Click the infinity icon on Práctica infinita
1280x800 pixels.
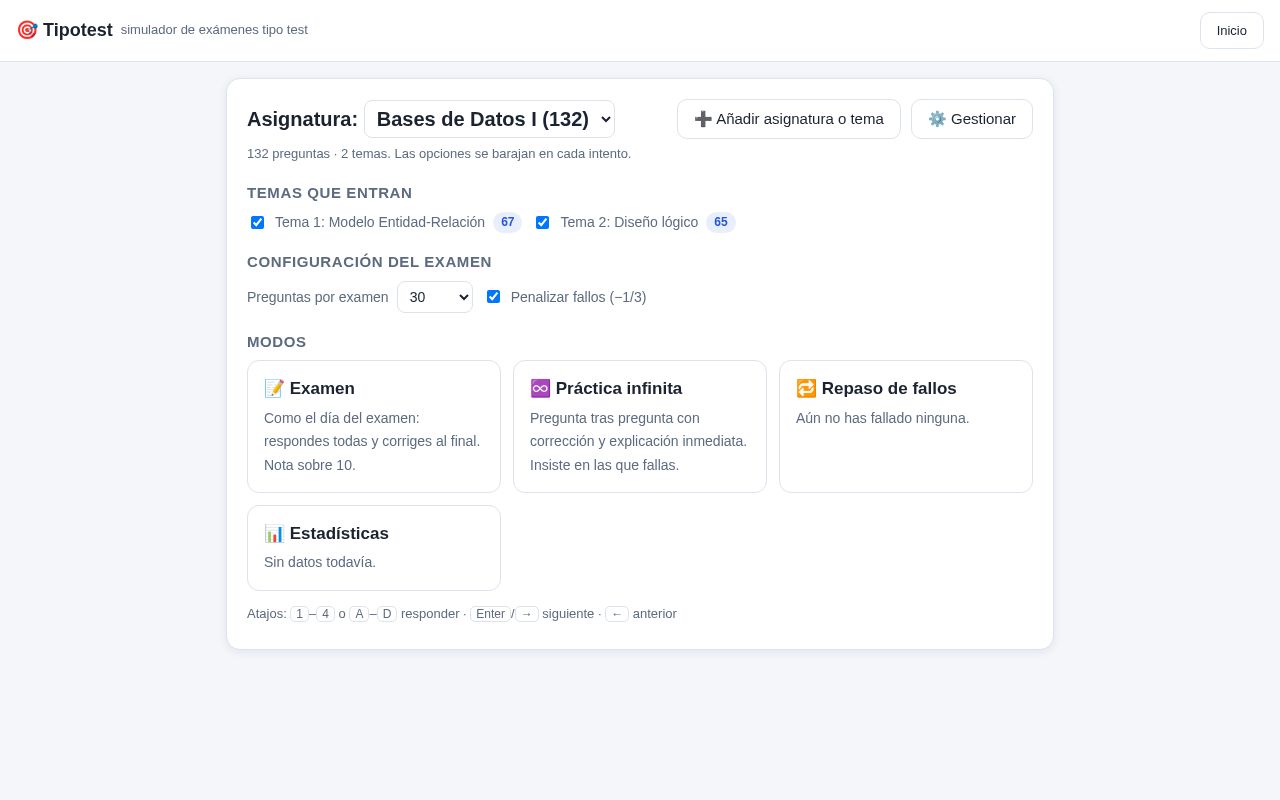pyautogui.click(x=540, y=389)
